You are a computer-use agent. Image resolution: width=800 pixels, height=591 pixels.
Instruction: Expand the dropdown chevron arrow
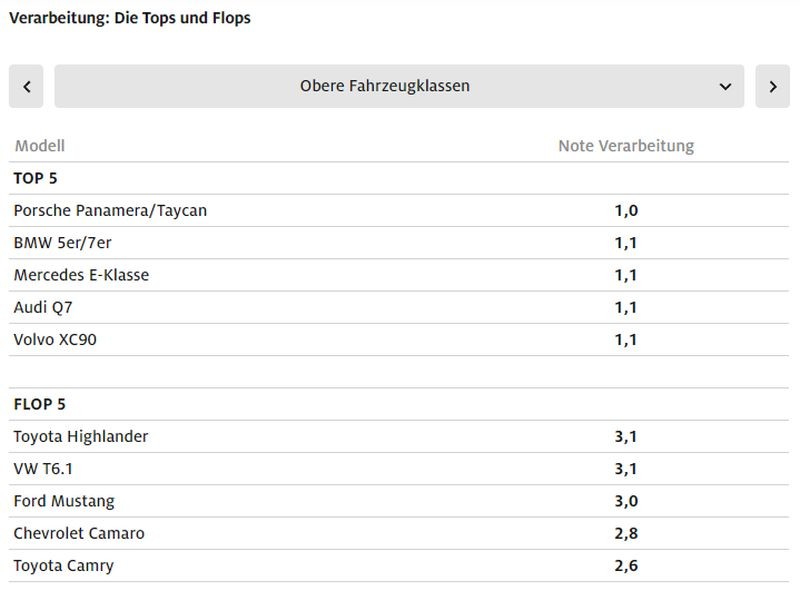(x=725, y=86)
